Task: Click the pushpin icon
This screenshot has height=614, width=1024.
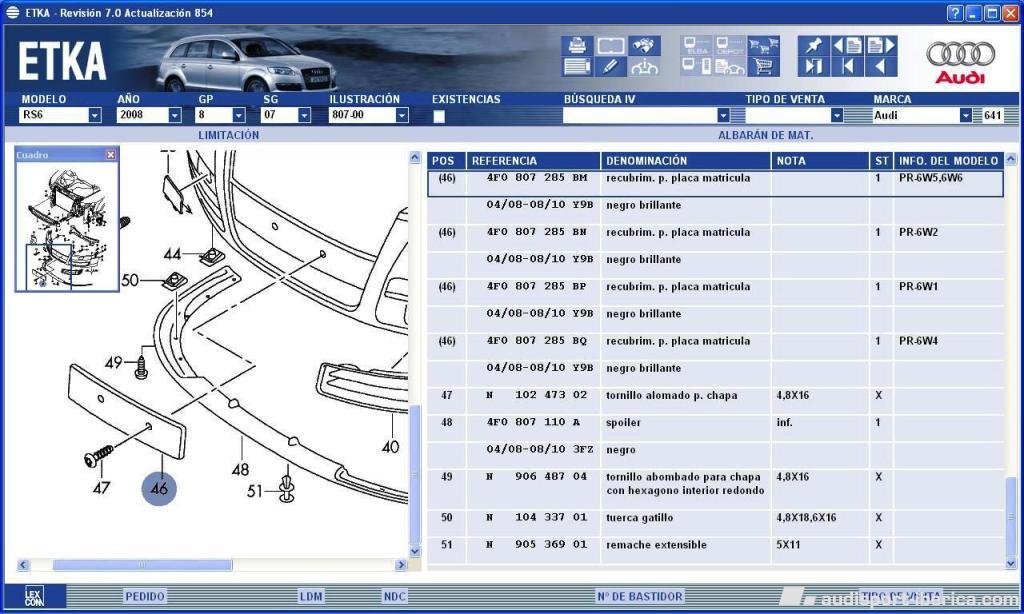Action: 814,46
